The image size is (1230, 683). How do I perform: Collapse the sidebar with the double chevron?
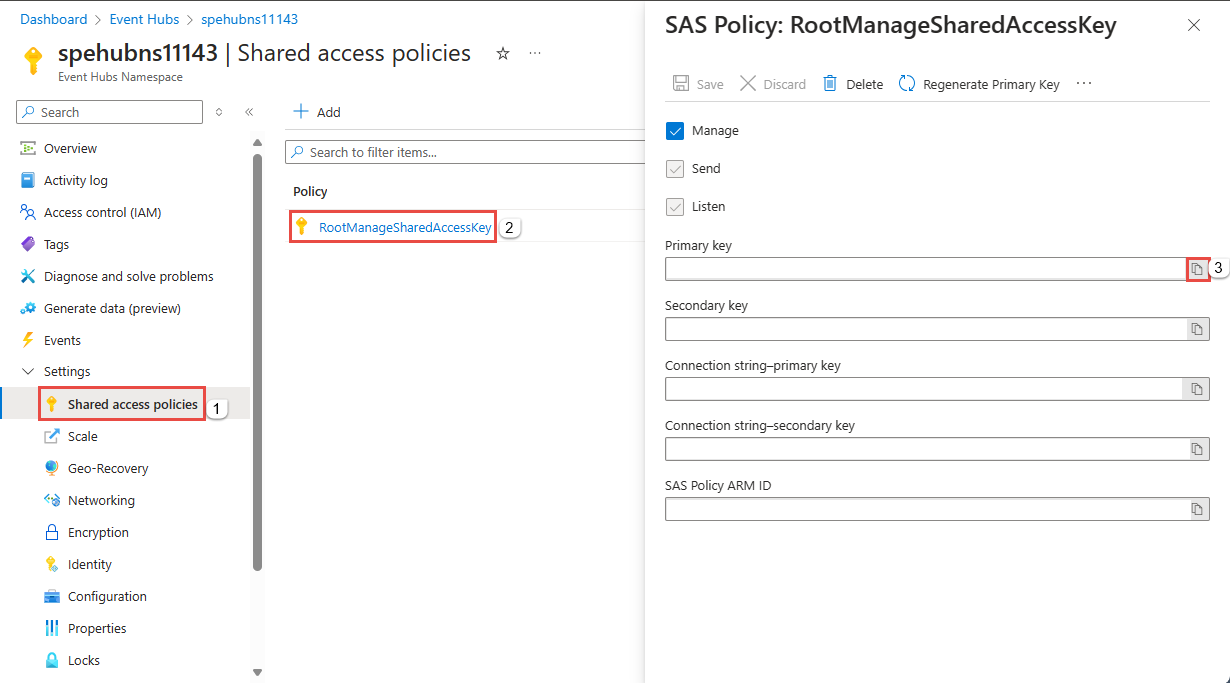[249, 112]
